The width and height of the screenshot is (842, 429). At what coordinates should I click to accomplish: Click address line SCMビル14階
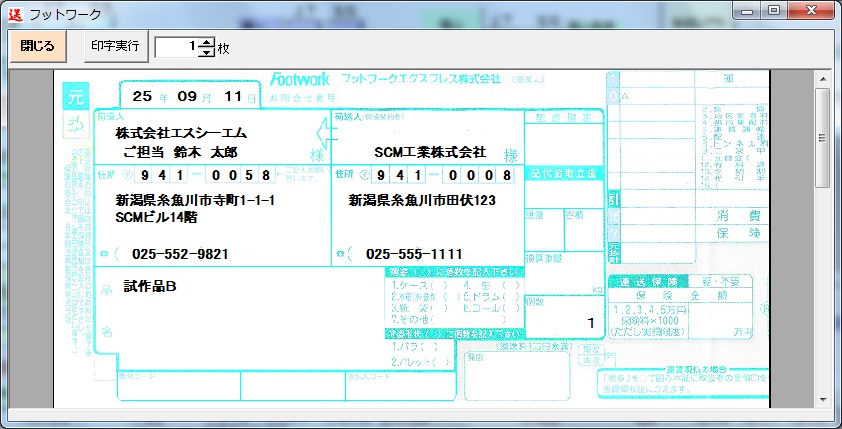(156, 217)
